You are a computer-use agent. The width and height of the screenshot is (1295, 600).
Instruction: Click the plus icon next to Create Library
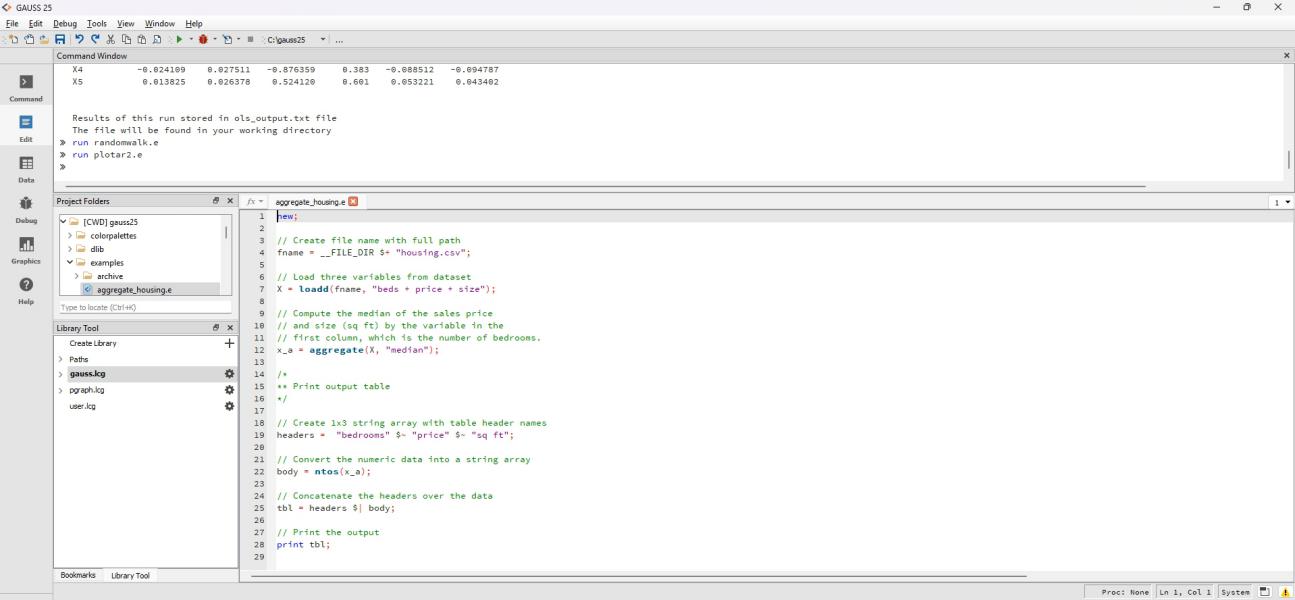[x=229, y=343]
